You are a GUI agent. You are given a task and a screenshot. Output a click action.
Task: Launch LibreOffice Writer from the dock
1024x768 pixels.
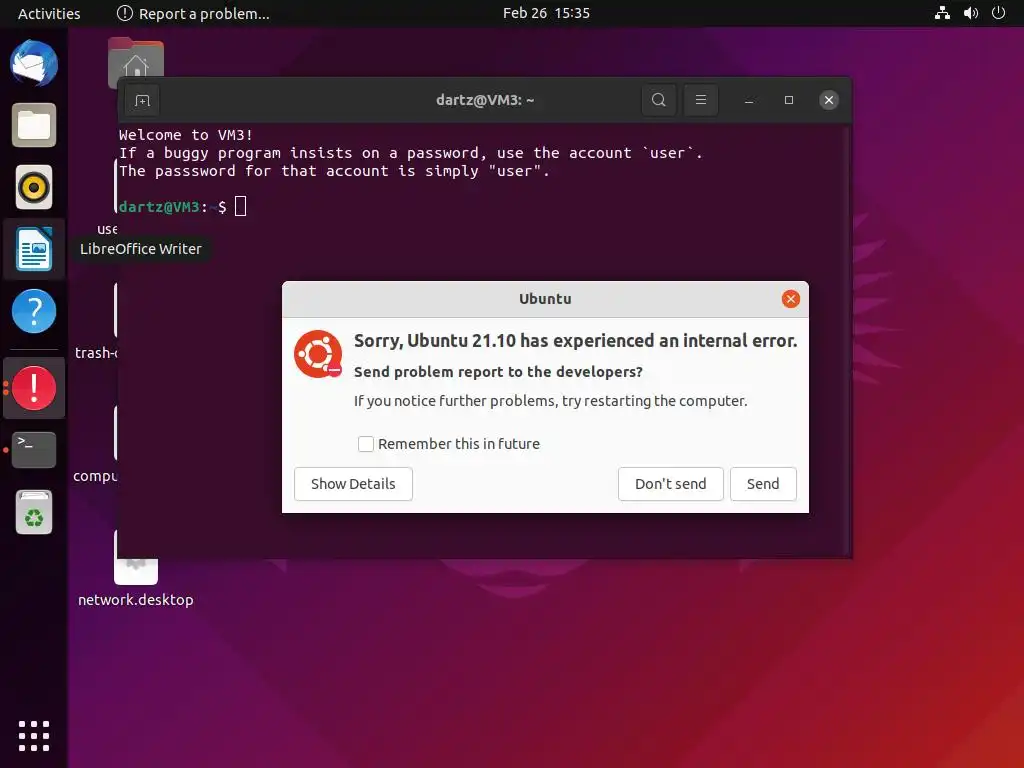pos(34,249)
